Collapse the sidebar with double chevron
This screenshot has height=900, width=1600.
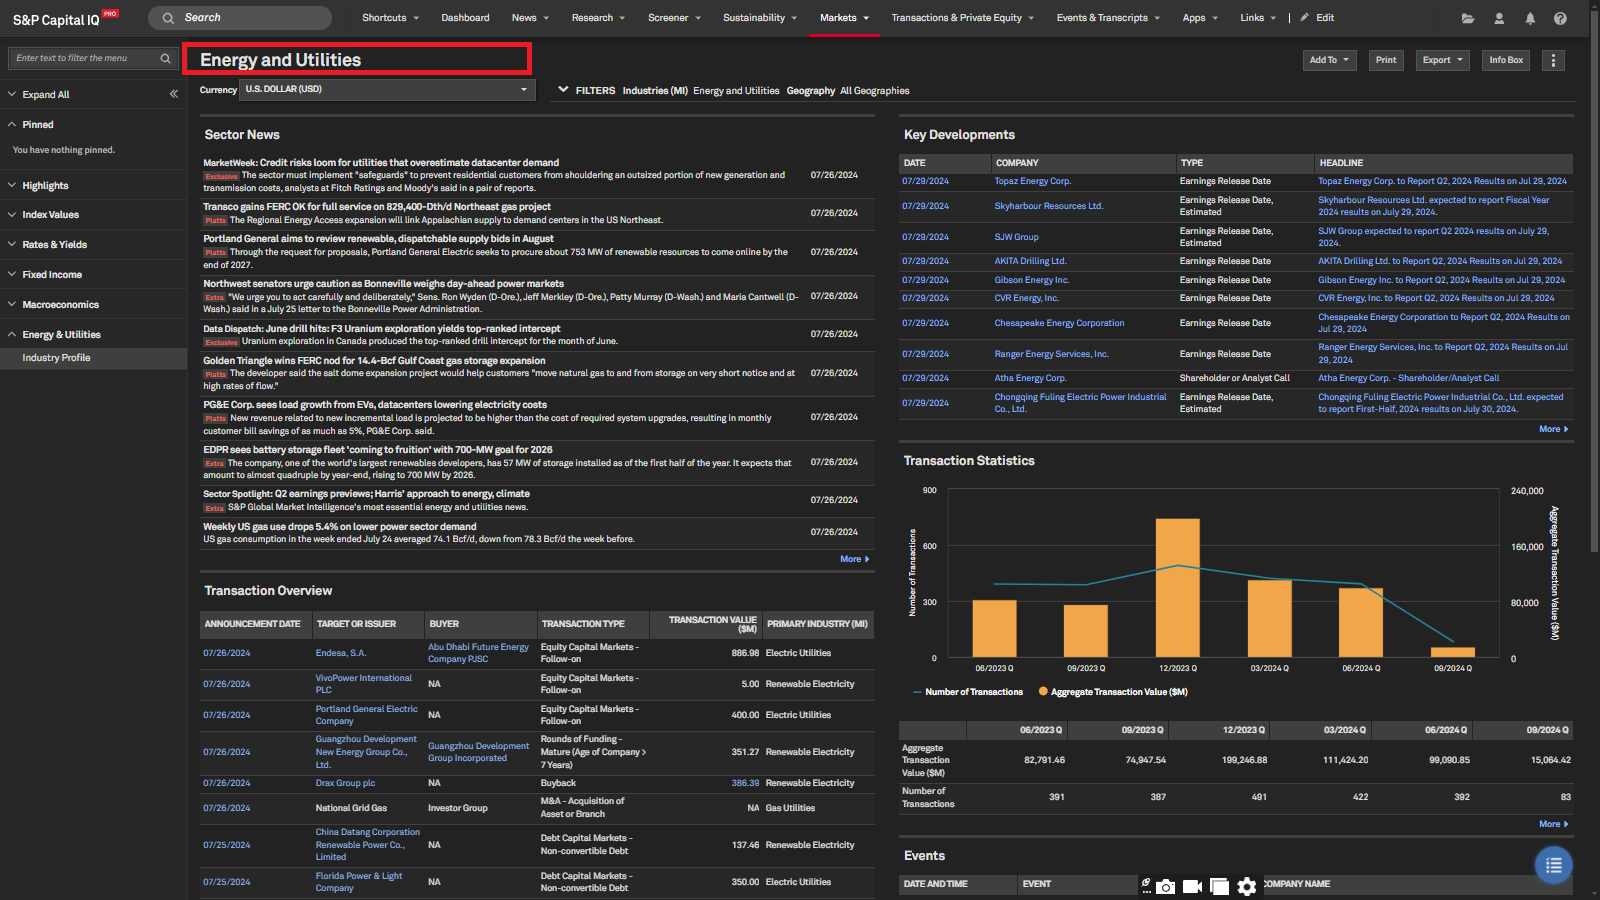[x=174, y=94]
